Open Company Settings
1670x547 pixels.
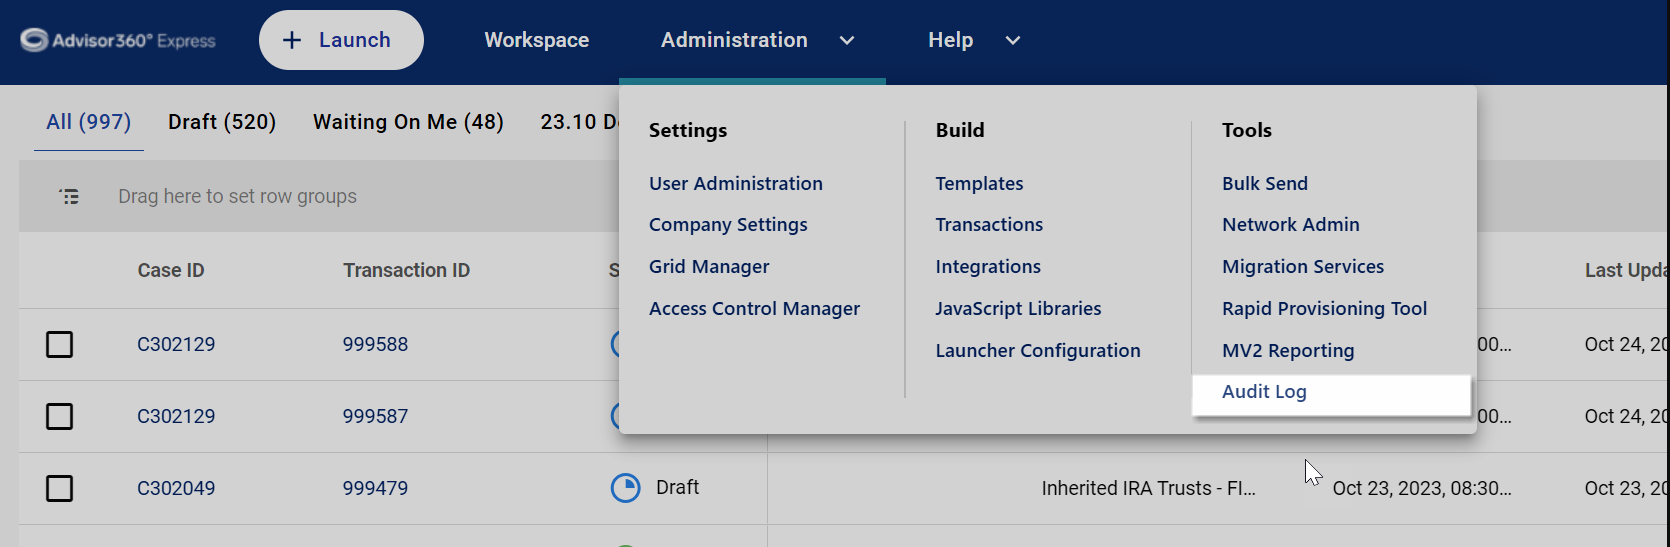pos(728,225)
